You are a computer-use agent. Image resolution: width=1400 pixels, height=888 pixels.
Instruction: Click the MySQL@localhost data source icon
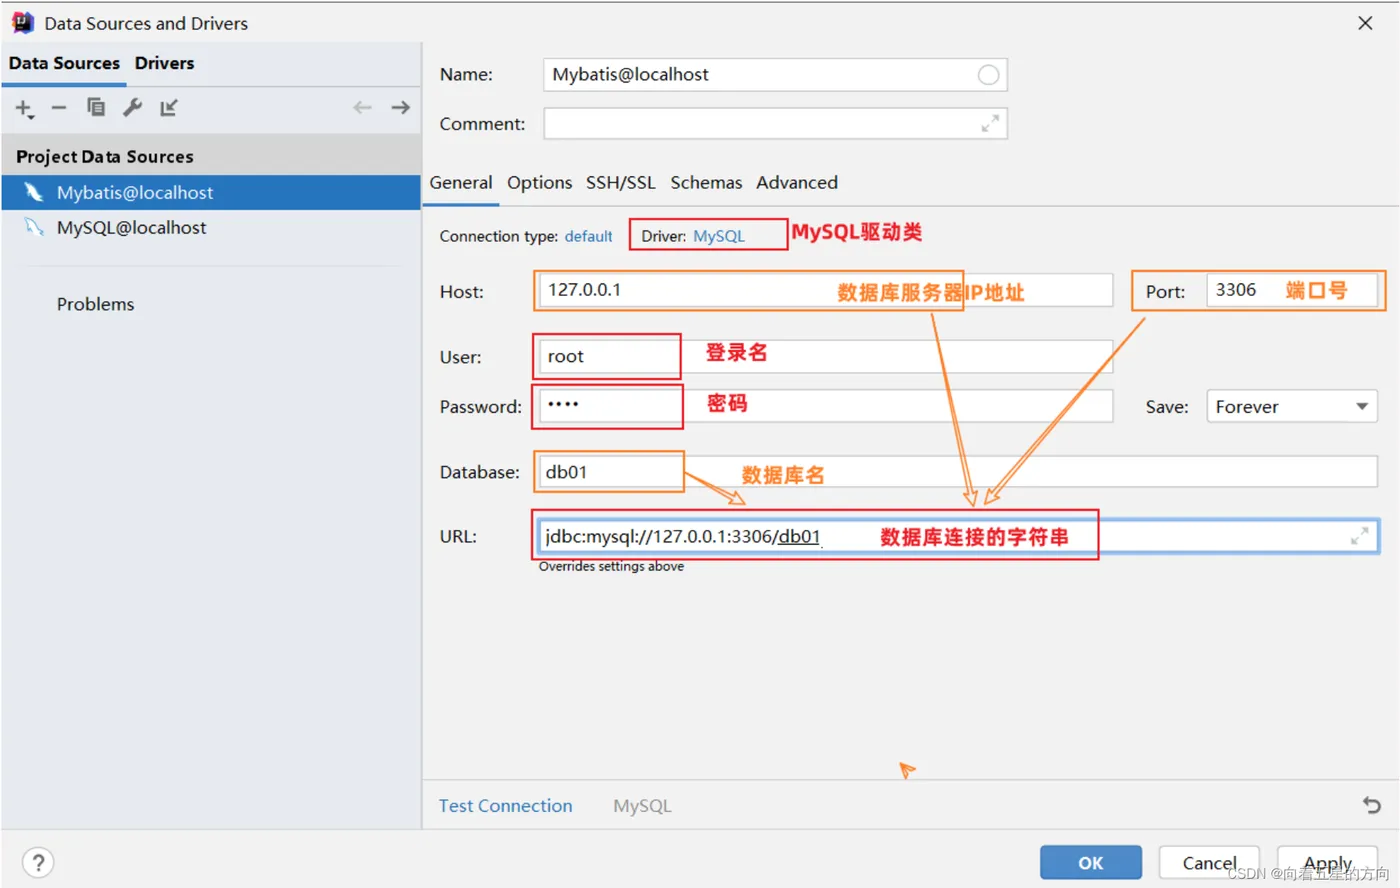(x=34, y=227)
